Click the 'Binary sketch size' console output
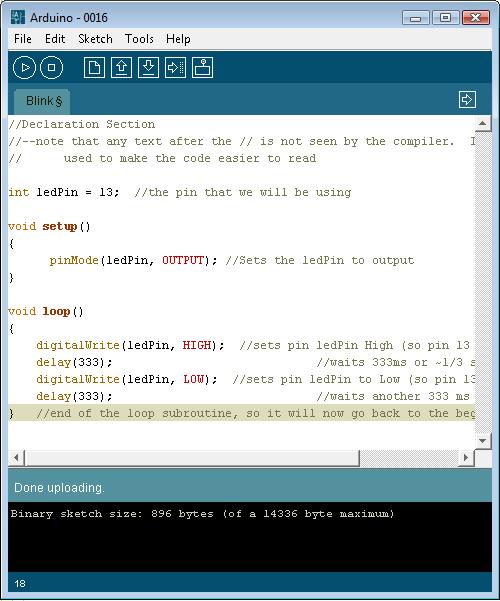This screenshot has height=601, width=500. [202, 514]
